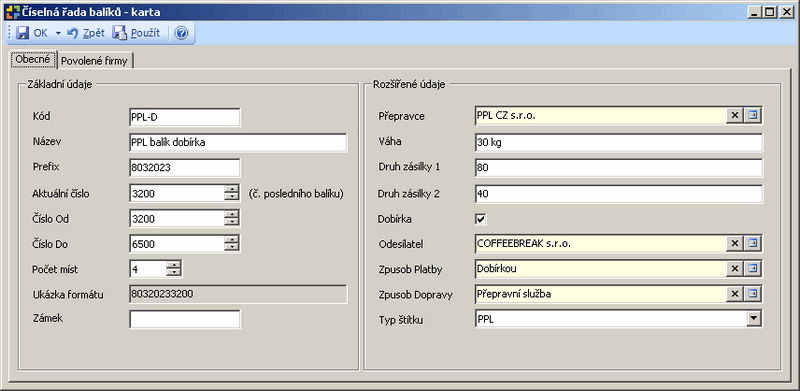Minimize the Číselná řada balíků window

(x=755, y=12)
